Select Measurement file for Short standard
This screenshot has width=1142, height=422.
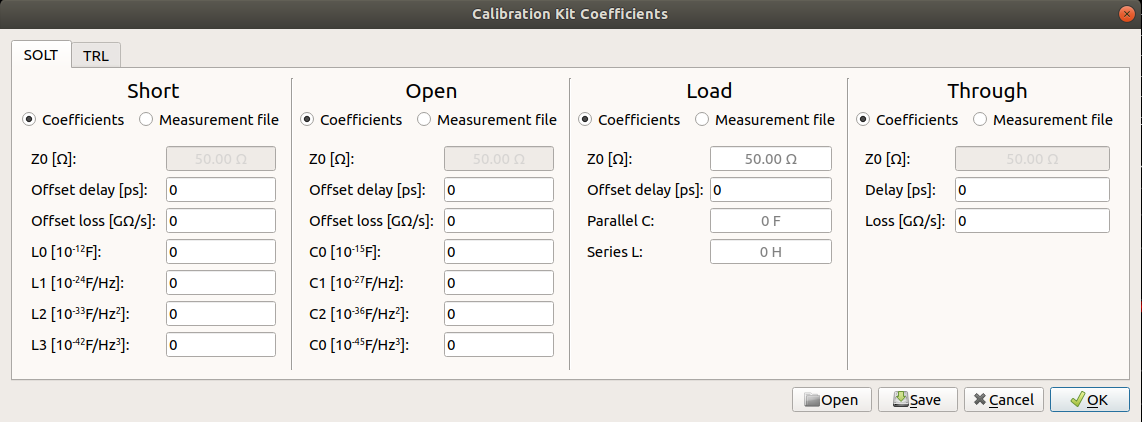point(147,120)
